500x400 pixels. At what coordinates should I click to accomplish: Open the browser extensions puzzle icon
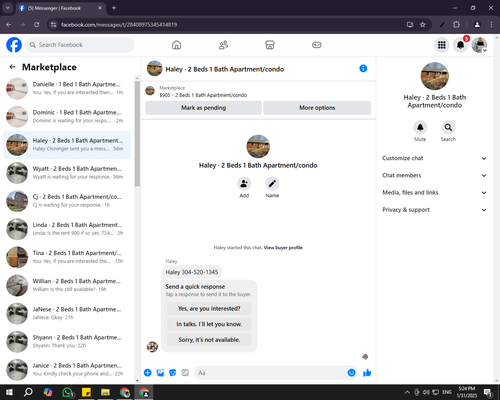(456, 25)
